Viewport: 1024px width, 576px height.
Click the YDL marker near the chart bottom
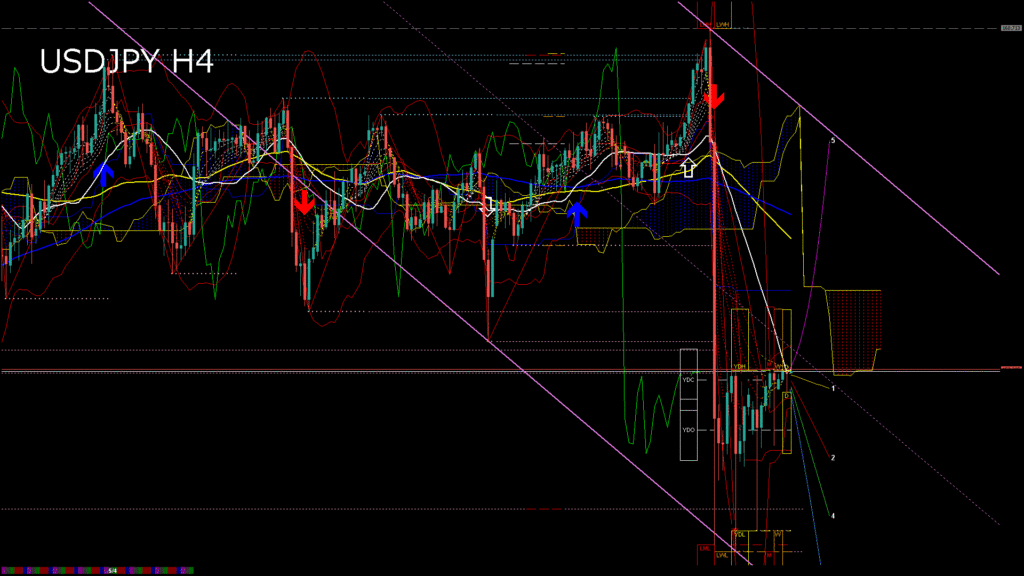739,534
